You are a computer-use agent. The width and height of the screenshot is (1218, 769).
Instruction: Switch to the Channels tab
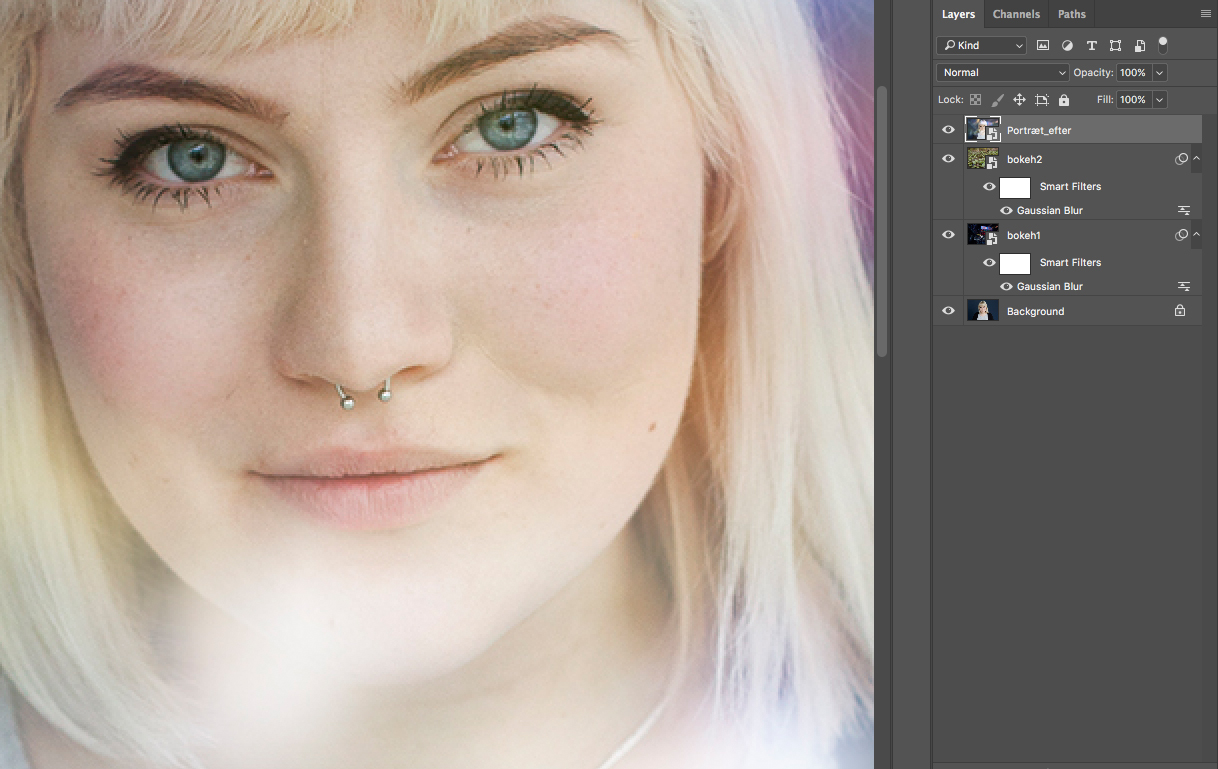click(x=1016, y=14)
